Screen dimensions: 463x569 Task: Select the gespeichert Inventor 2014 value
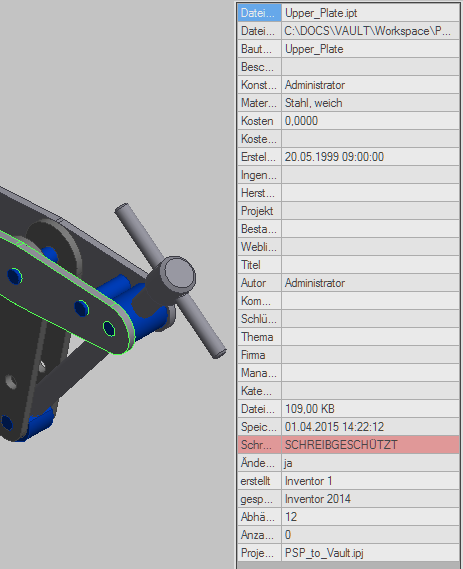click(370, 499)
